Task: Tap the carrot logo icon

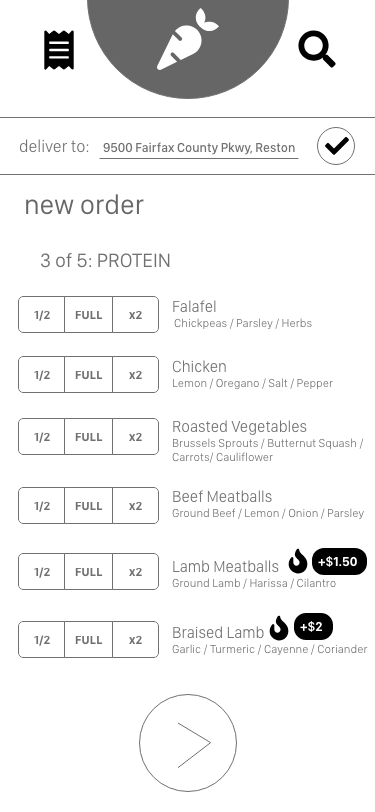Action: pos(188,39)
